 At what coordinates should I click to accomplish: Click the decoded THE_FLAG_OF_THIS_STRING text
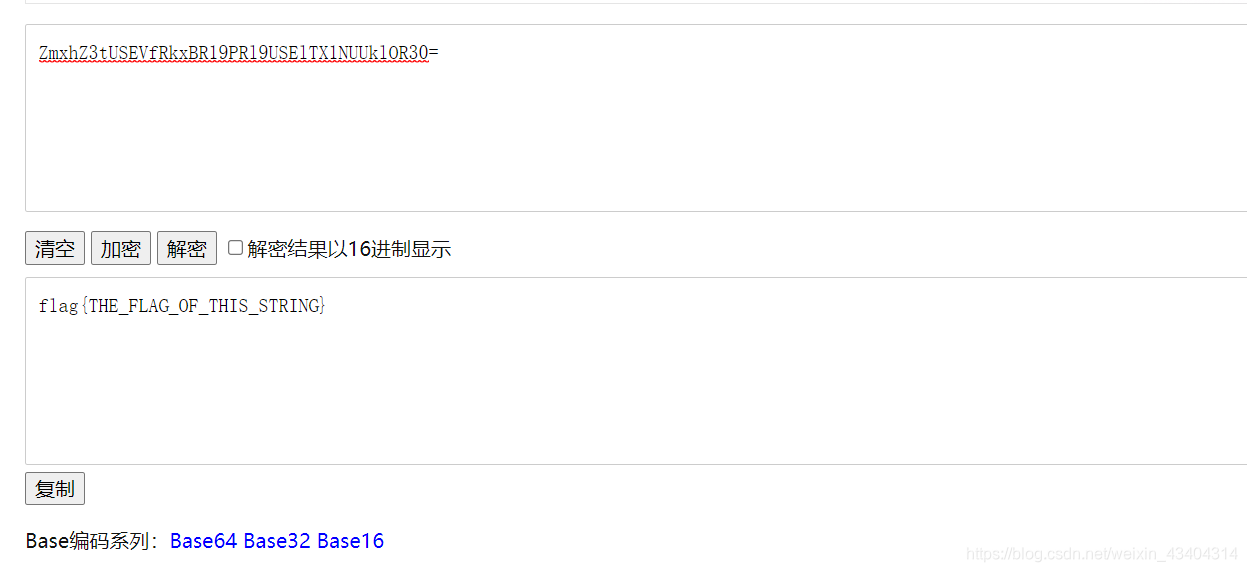point(204,306)
